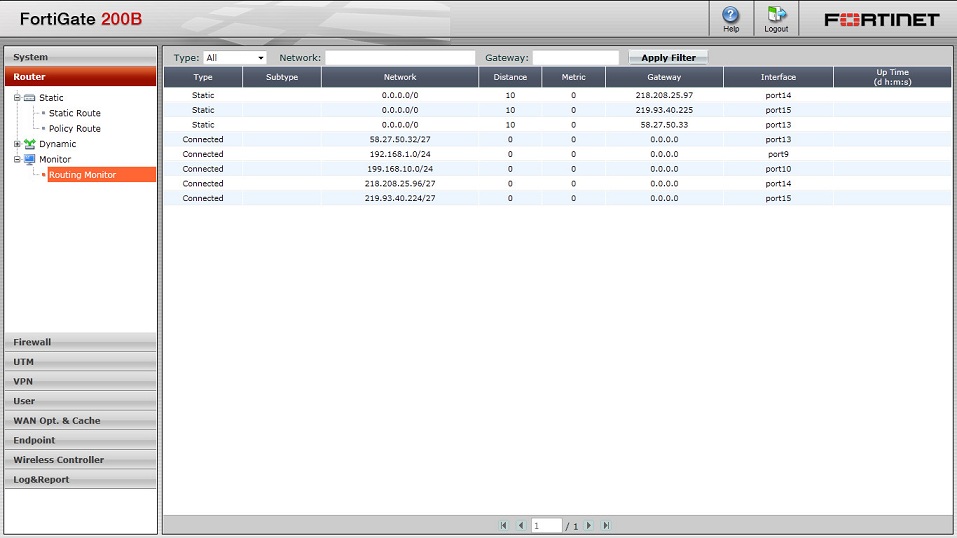
Task: Open Wireless Controller menu section
Action: tap(81, 459)
